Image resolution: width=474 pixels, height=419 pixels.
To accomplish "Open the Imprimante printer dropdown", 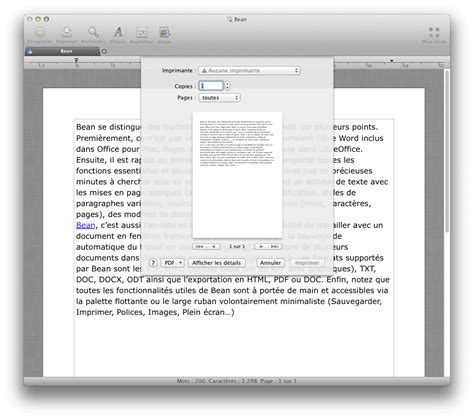I will (249, 71).
